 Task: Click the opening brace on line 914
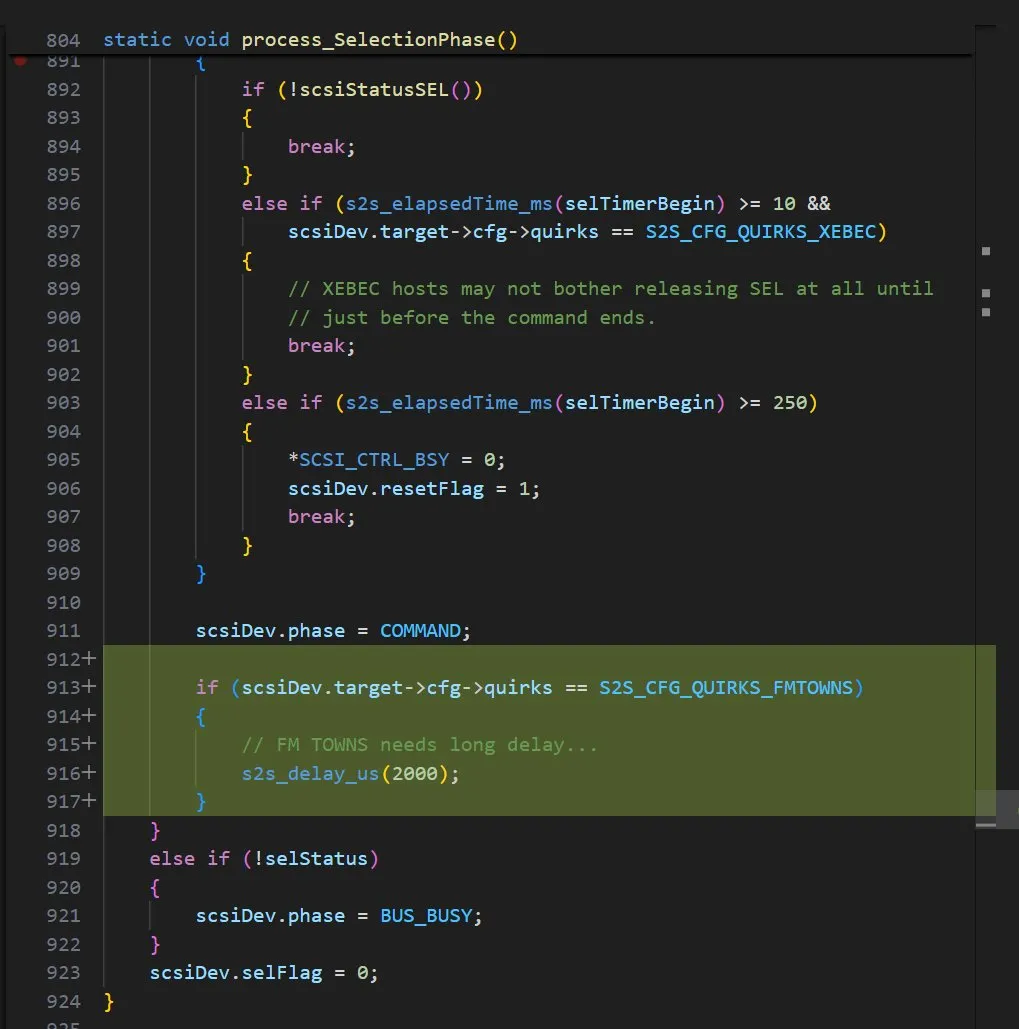pyautogui.click(x=201, y=717)
